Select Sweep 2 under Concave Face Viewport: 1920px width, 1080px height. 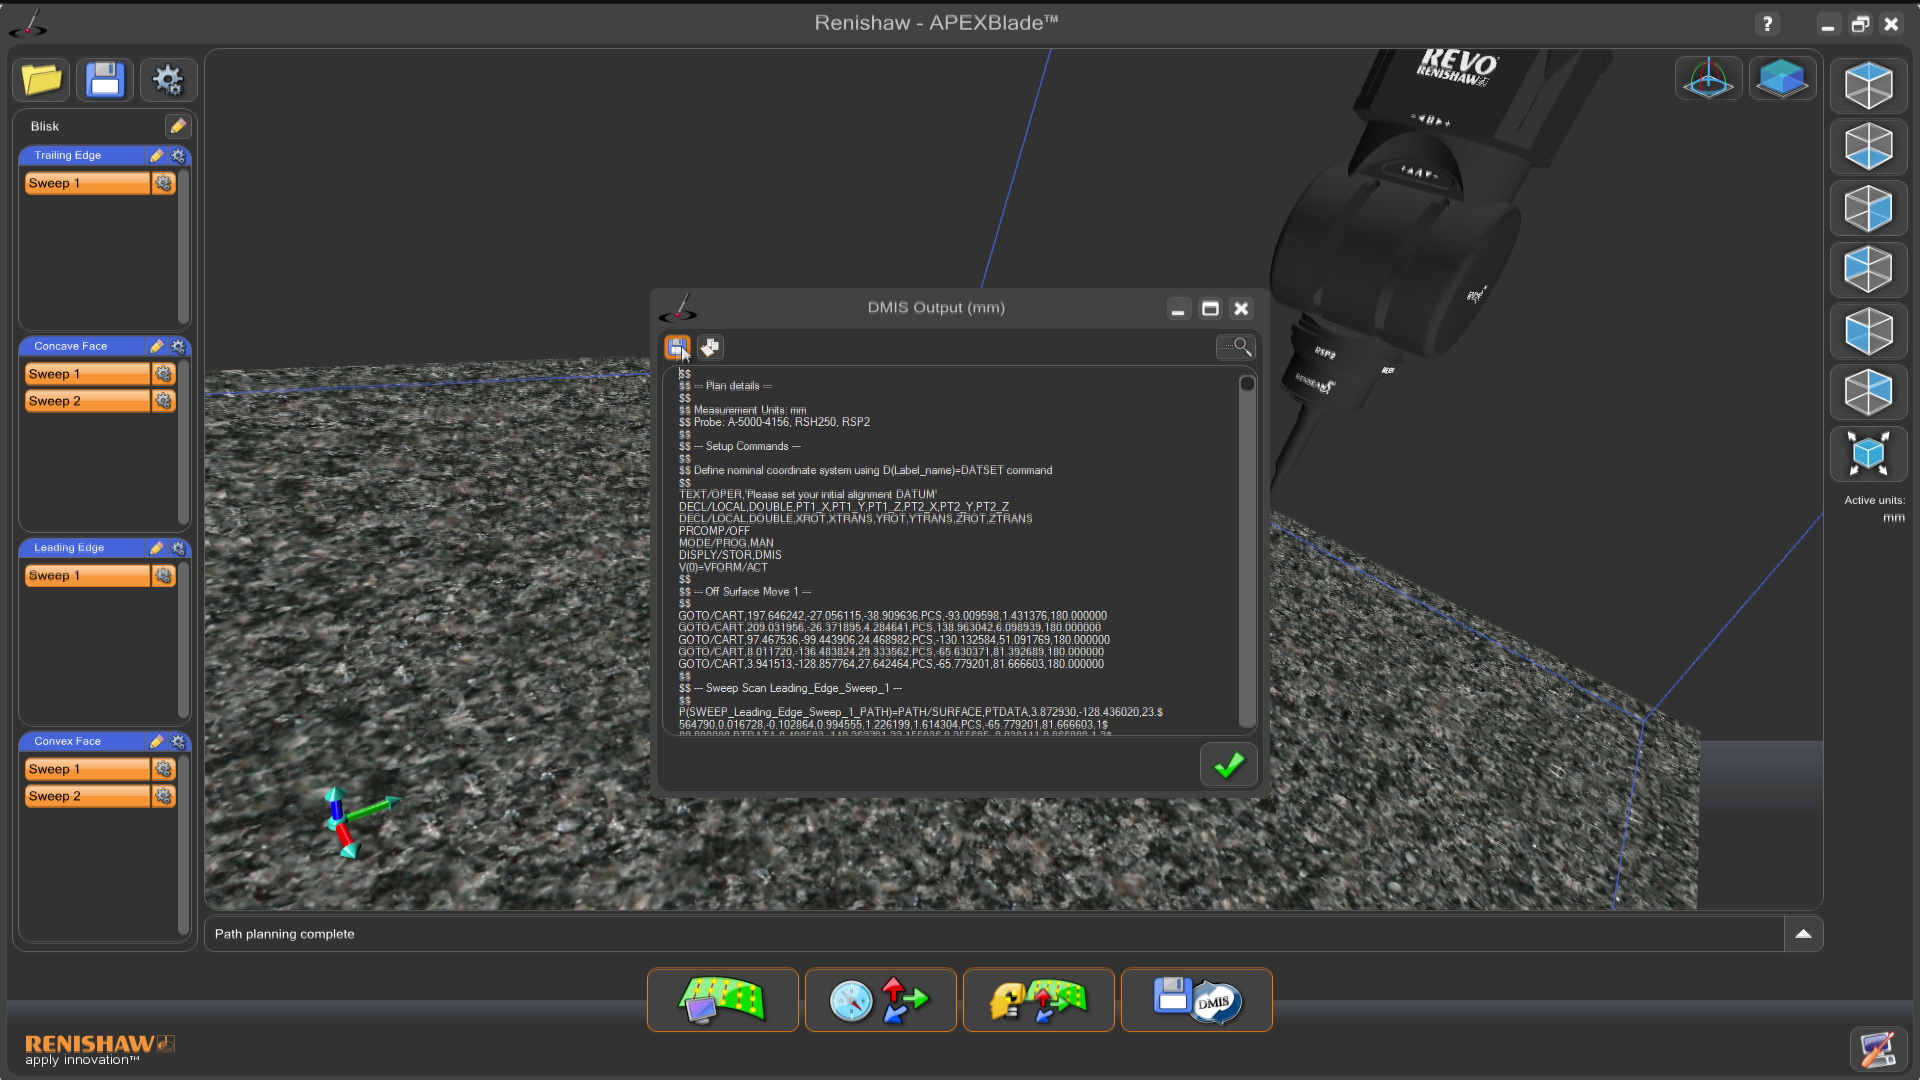pos(87,401)
